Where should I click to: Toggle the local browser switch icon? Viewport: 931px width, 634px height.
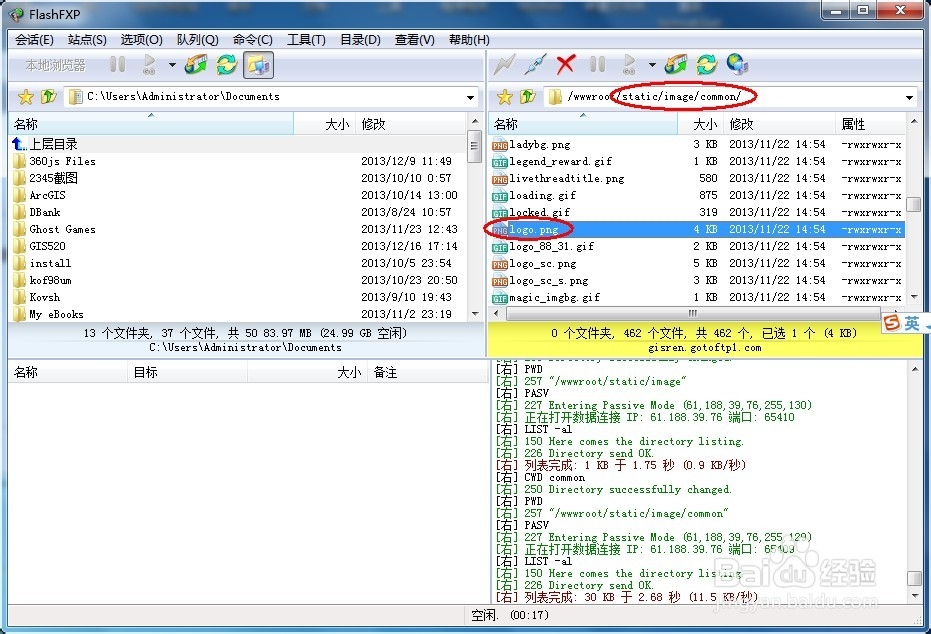coord(258,65)
